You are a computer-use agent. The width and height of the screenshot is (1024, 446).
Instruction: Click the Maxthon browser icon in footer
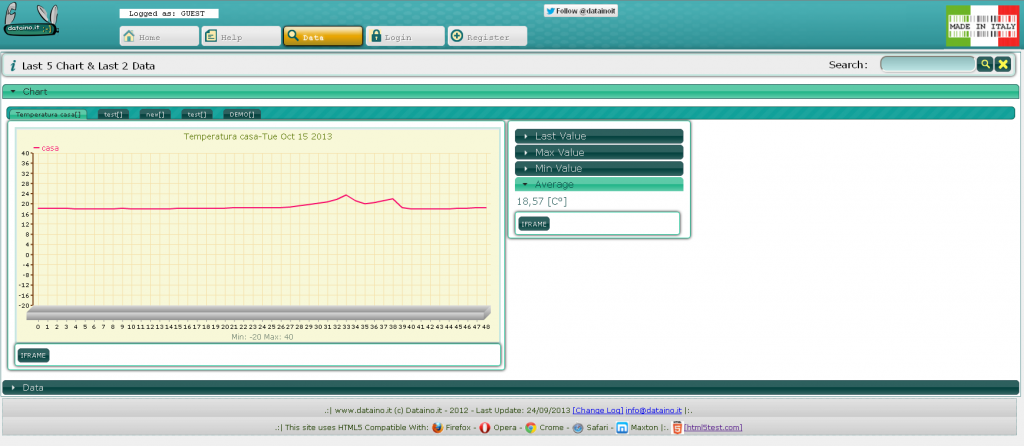[622, 428]
